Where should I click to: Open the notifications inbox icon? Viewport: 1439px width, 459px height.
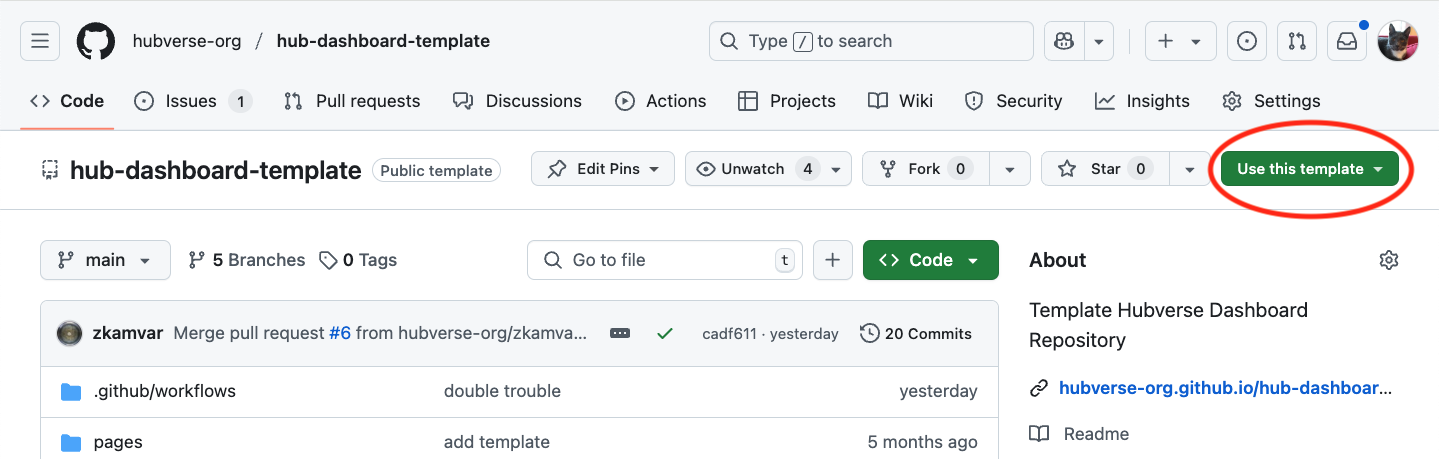(1347, 41)
